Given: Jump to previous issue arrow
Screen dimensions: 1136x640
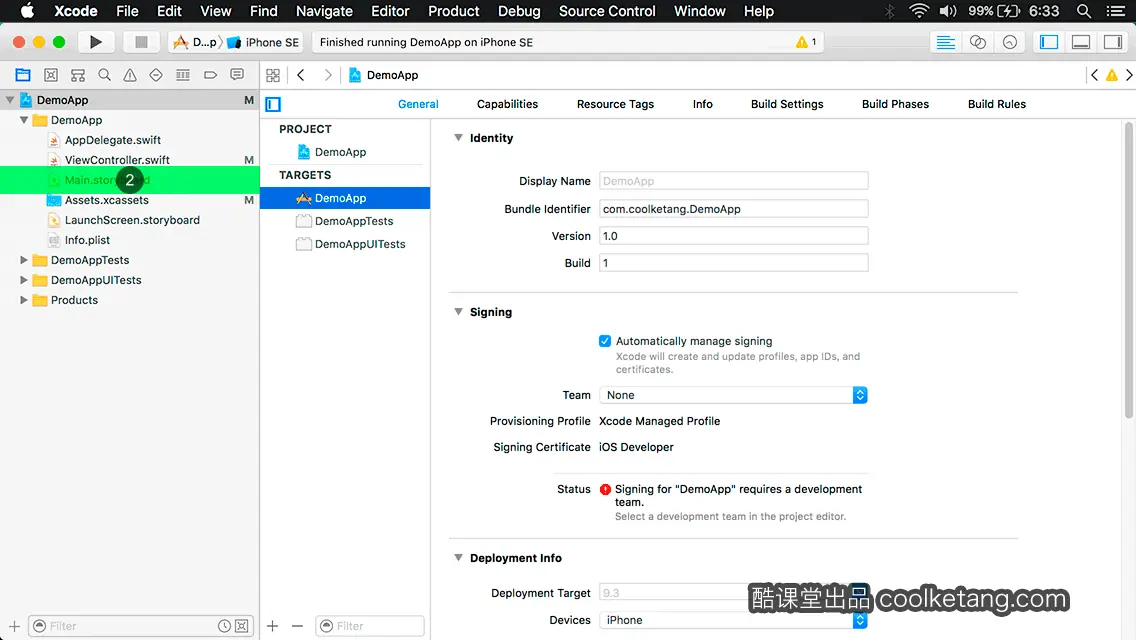Looking at the screenshot, I should pos(1095,75).
